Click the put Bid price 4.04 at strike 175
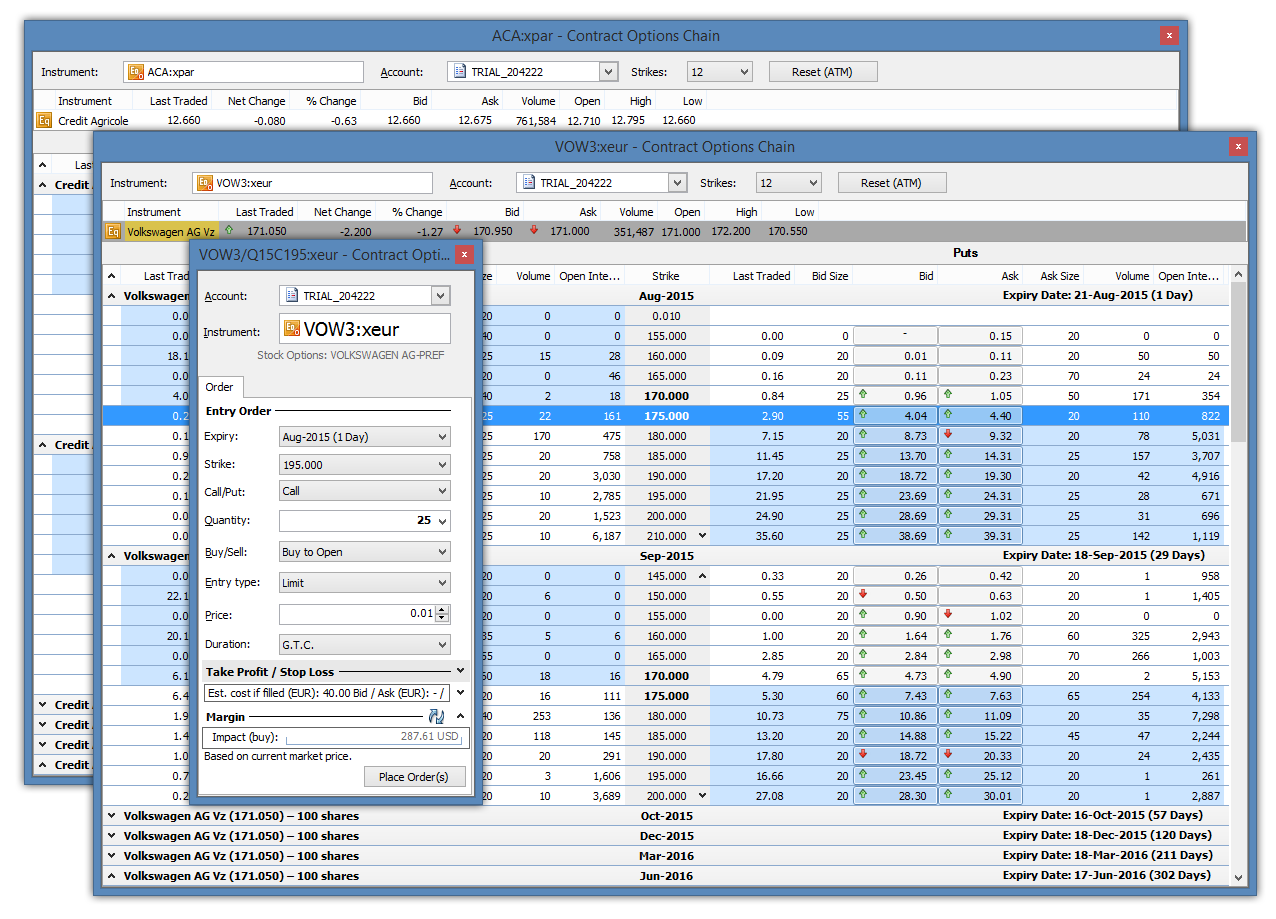The image size is (1276, 919). (896, 415)
